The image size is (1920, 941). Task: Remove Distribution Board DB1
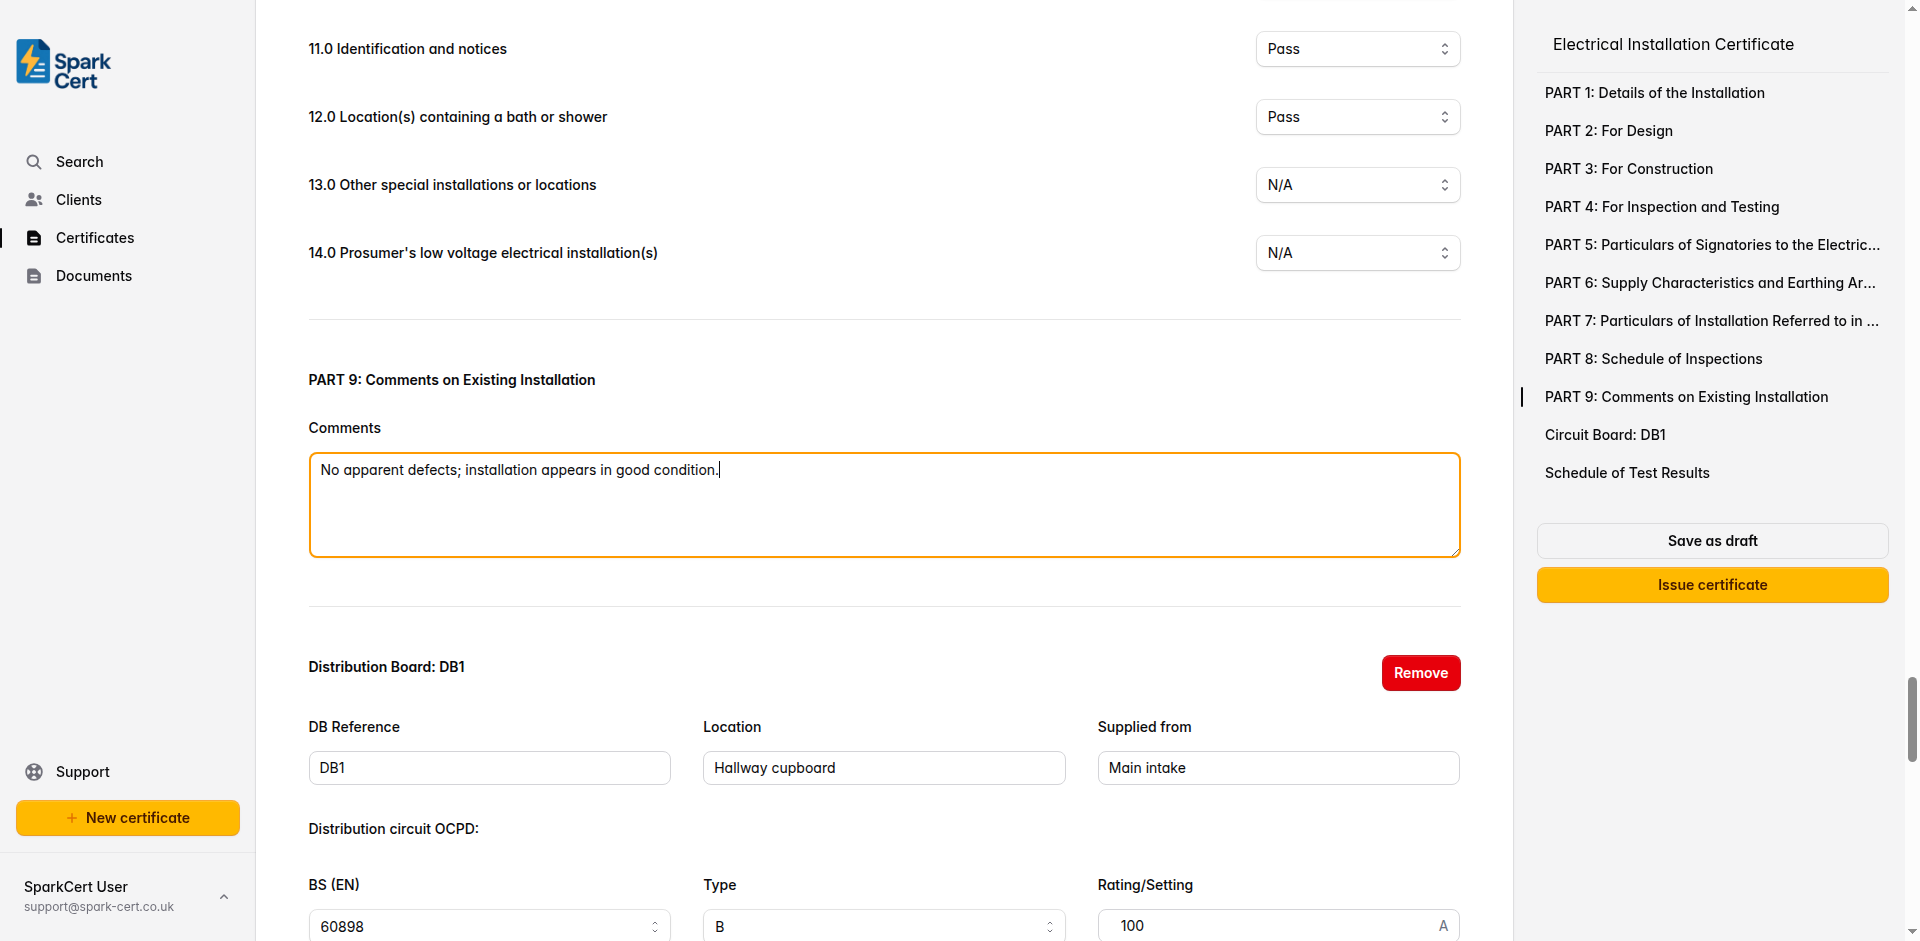(1420, 672)
